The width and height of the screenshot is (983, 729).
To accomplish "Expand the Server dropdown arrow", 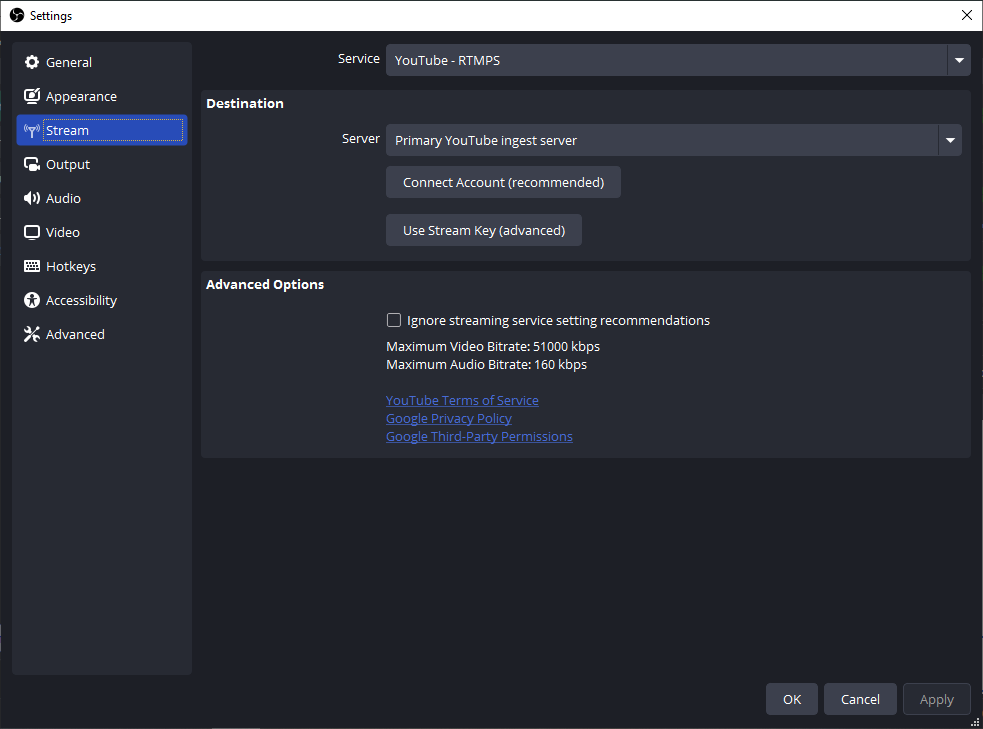I will click(x=950, y=140).
